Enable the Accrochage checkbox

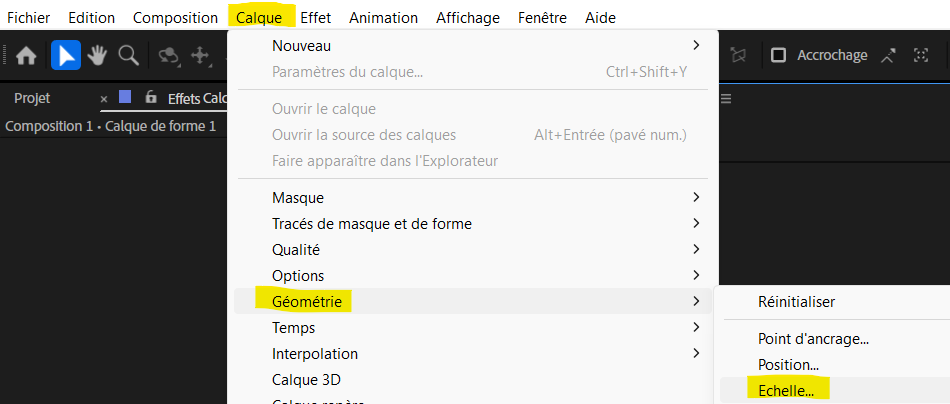tap(779, 56)
